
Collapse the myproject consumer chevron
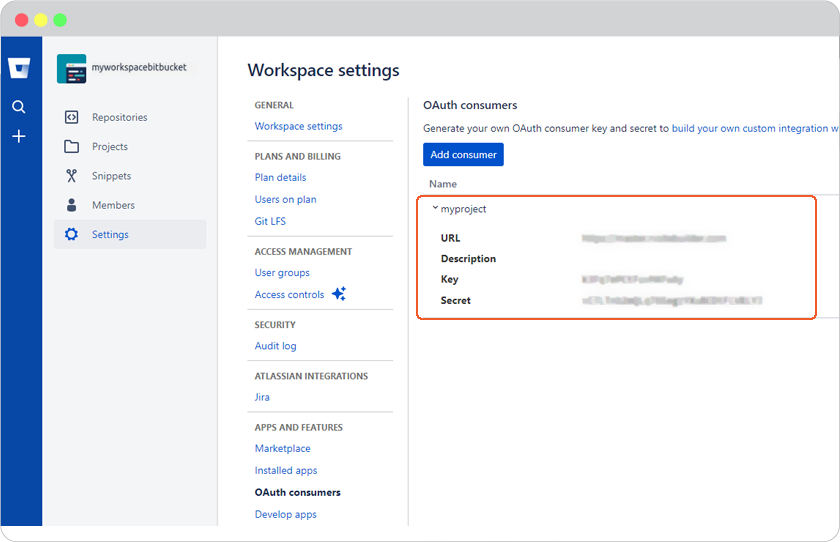tap(435, 208)
